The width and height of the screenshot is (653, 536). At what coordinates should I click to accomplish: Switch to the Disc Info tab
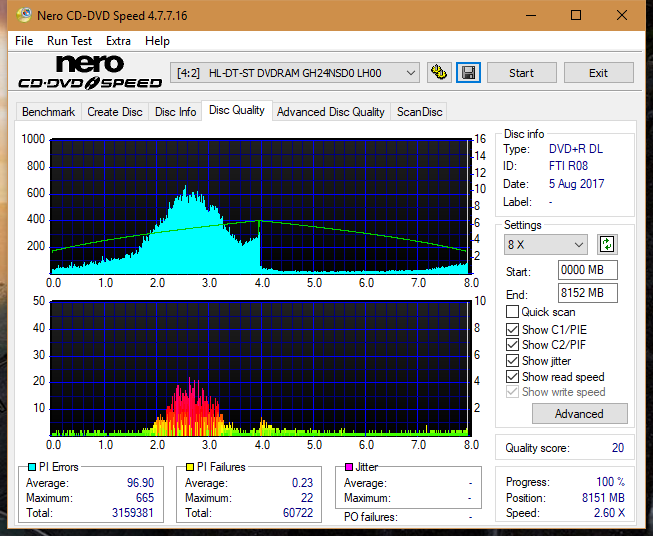click(x=175, y=112)
